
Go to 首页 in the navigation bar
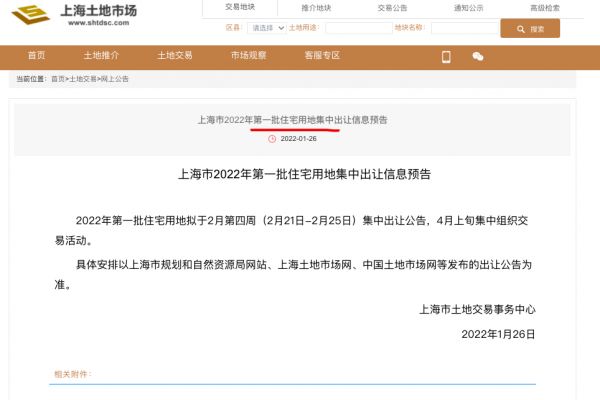[37, 56]
